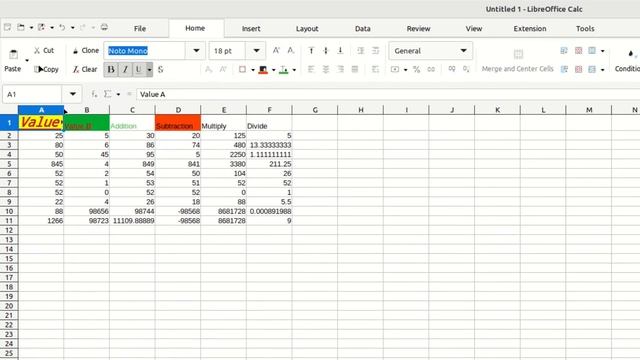This screenshot has height=360, width=640.
Task: Clear direct formatting
Action: (85, 69)
